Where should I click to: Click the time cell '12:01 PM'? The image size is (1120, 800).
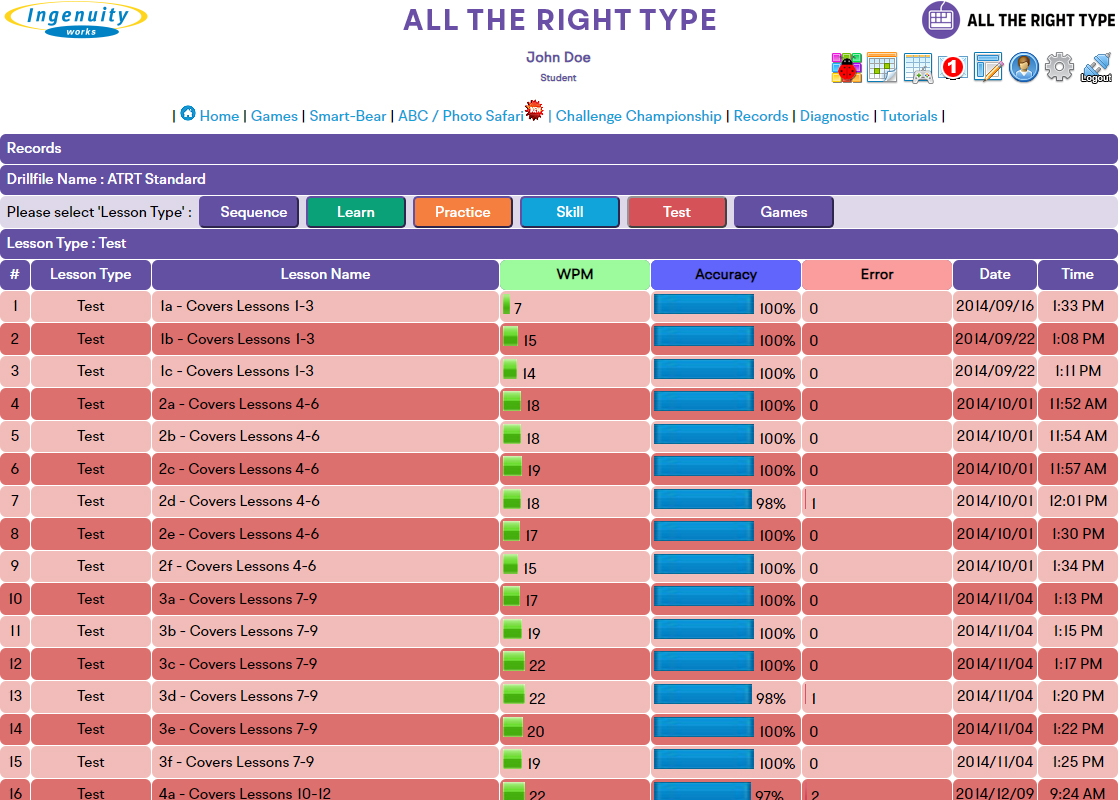coord(1078,501)
